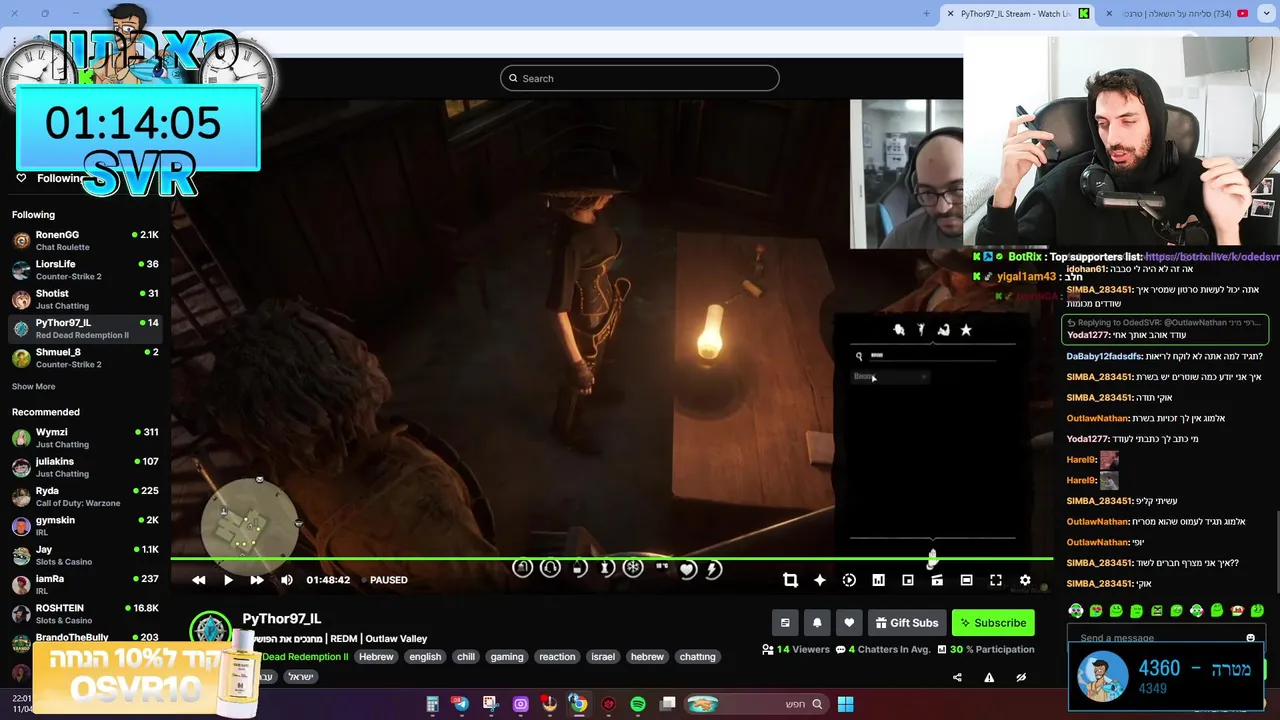Open Shotist channel in Following list
This screenshot has height=720, width=1280.
[85, 299]
